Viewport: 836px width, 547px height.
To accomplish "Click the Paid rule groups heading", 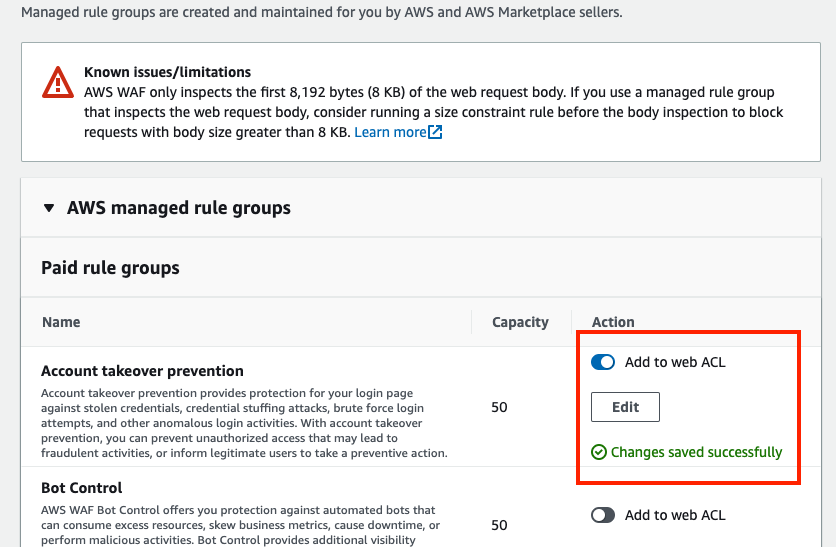I will tap(110, 268).
